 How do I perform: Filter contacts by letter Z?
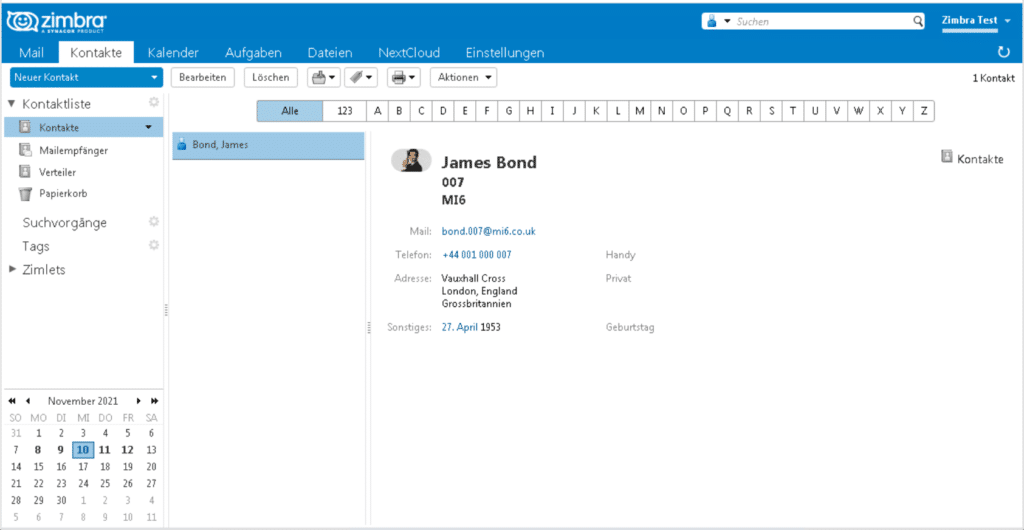[x=923, y=111]
